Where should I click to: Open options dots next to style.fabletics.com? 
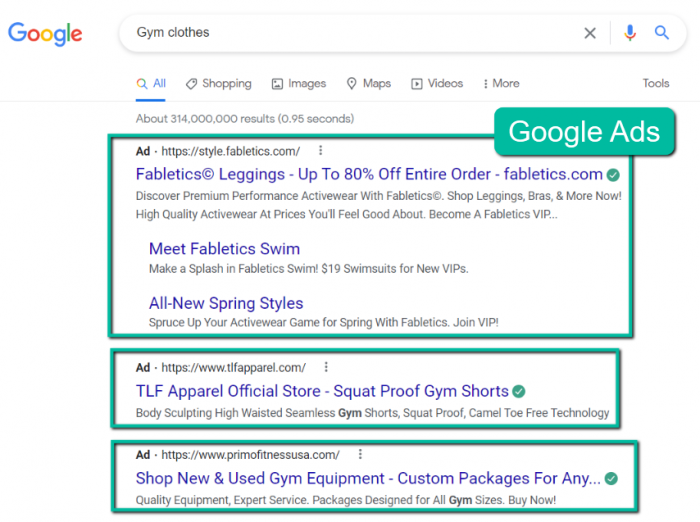[320, 151]
